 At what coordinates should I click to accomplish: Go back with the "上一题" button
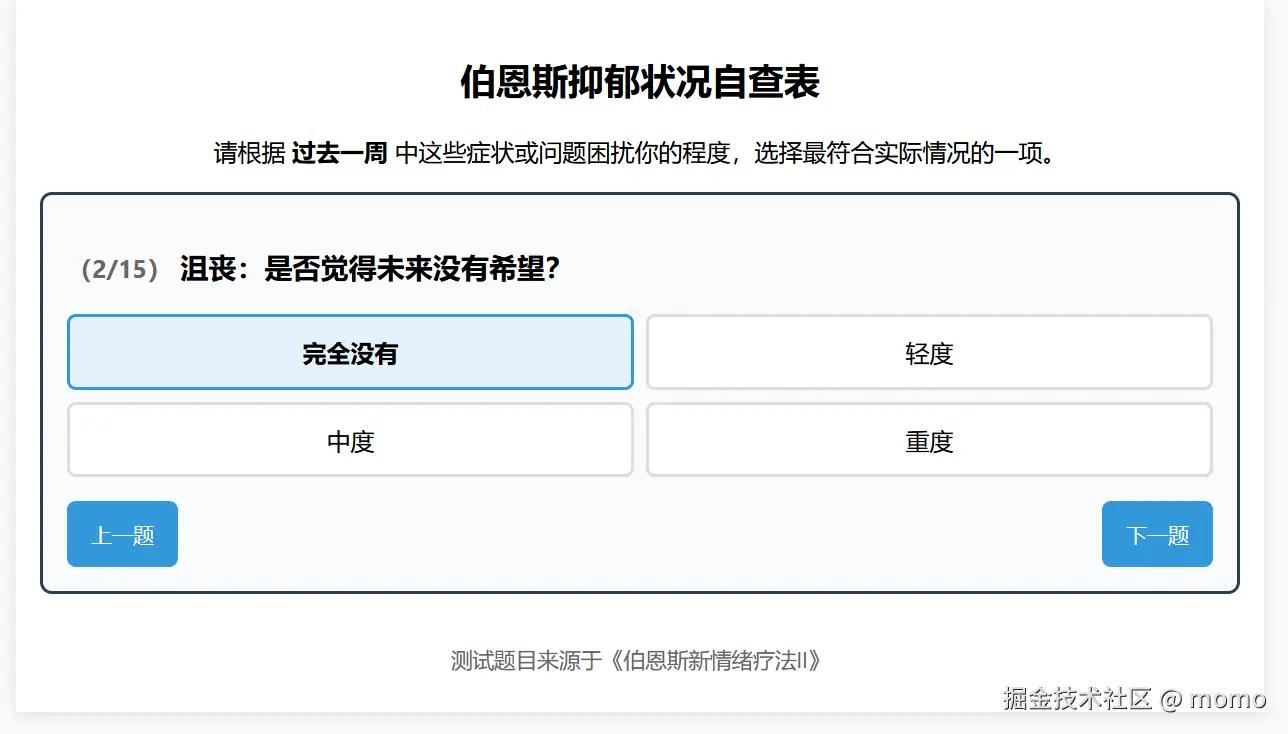point(122,534)
